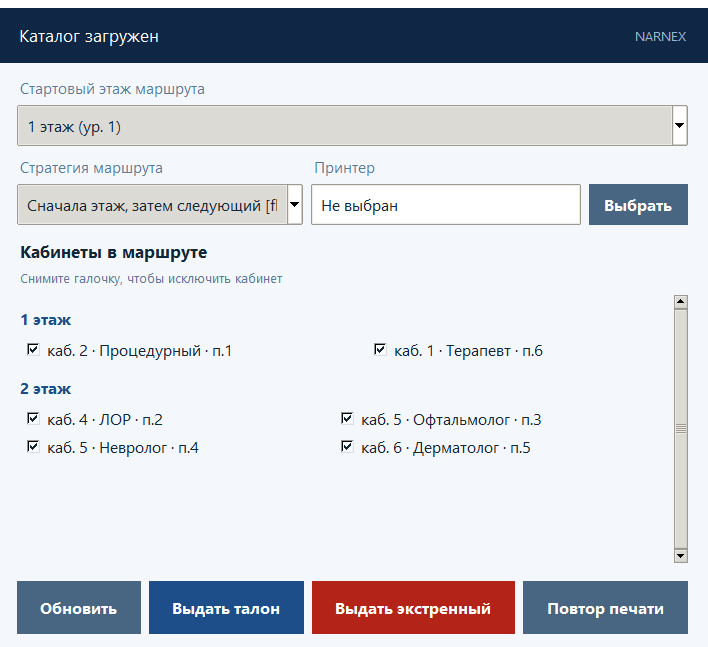Screen dimensions: 708x647
Task: Click the Обновить button
Action: [x=79, y=608]
